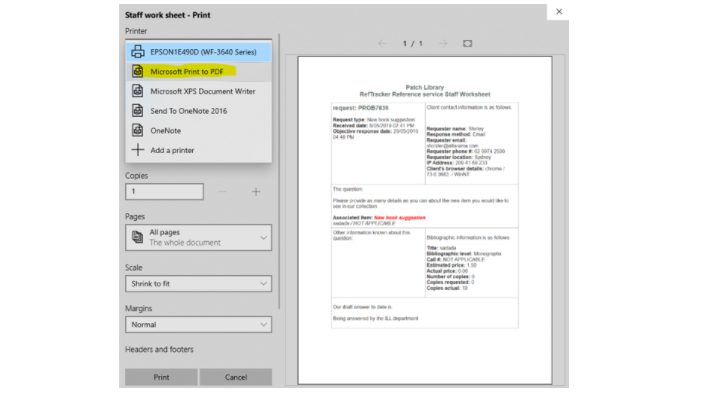Image resolution: width=706 pixels, height=396 pixels.
Task: Click the XPS Document Writer icon
Action: pyautogui.click(x=138, y=91)
